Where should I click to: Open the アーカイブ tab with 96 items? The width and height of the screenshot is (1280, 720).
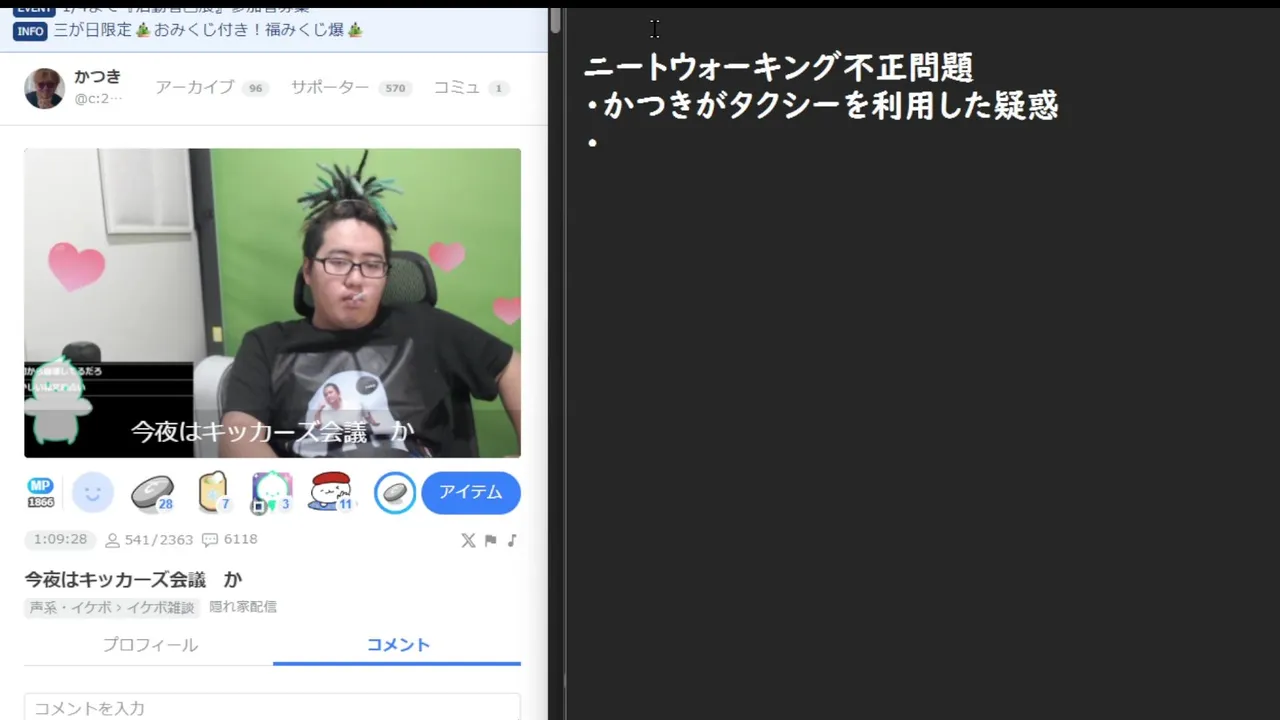click(x=212, y=88)
